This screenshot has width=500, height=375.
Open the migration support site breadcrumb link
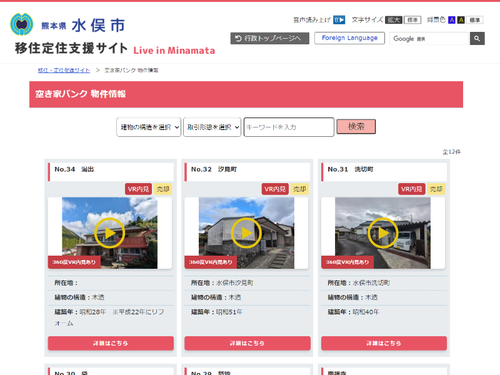[64, 70]
